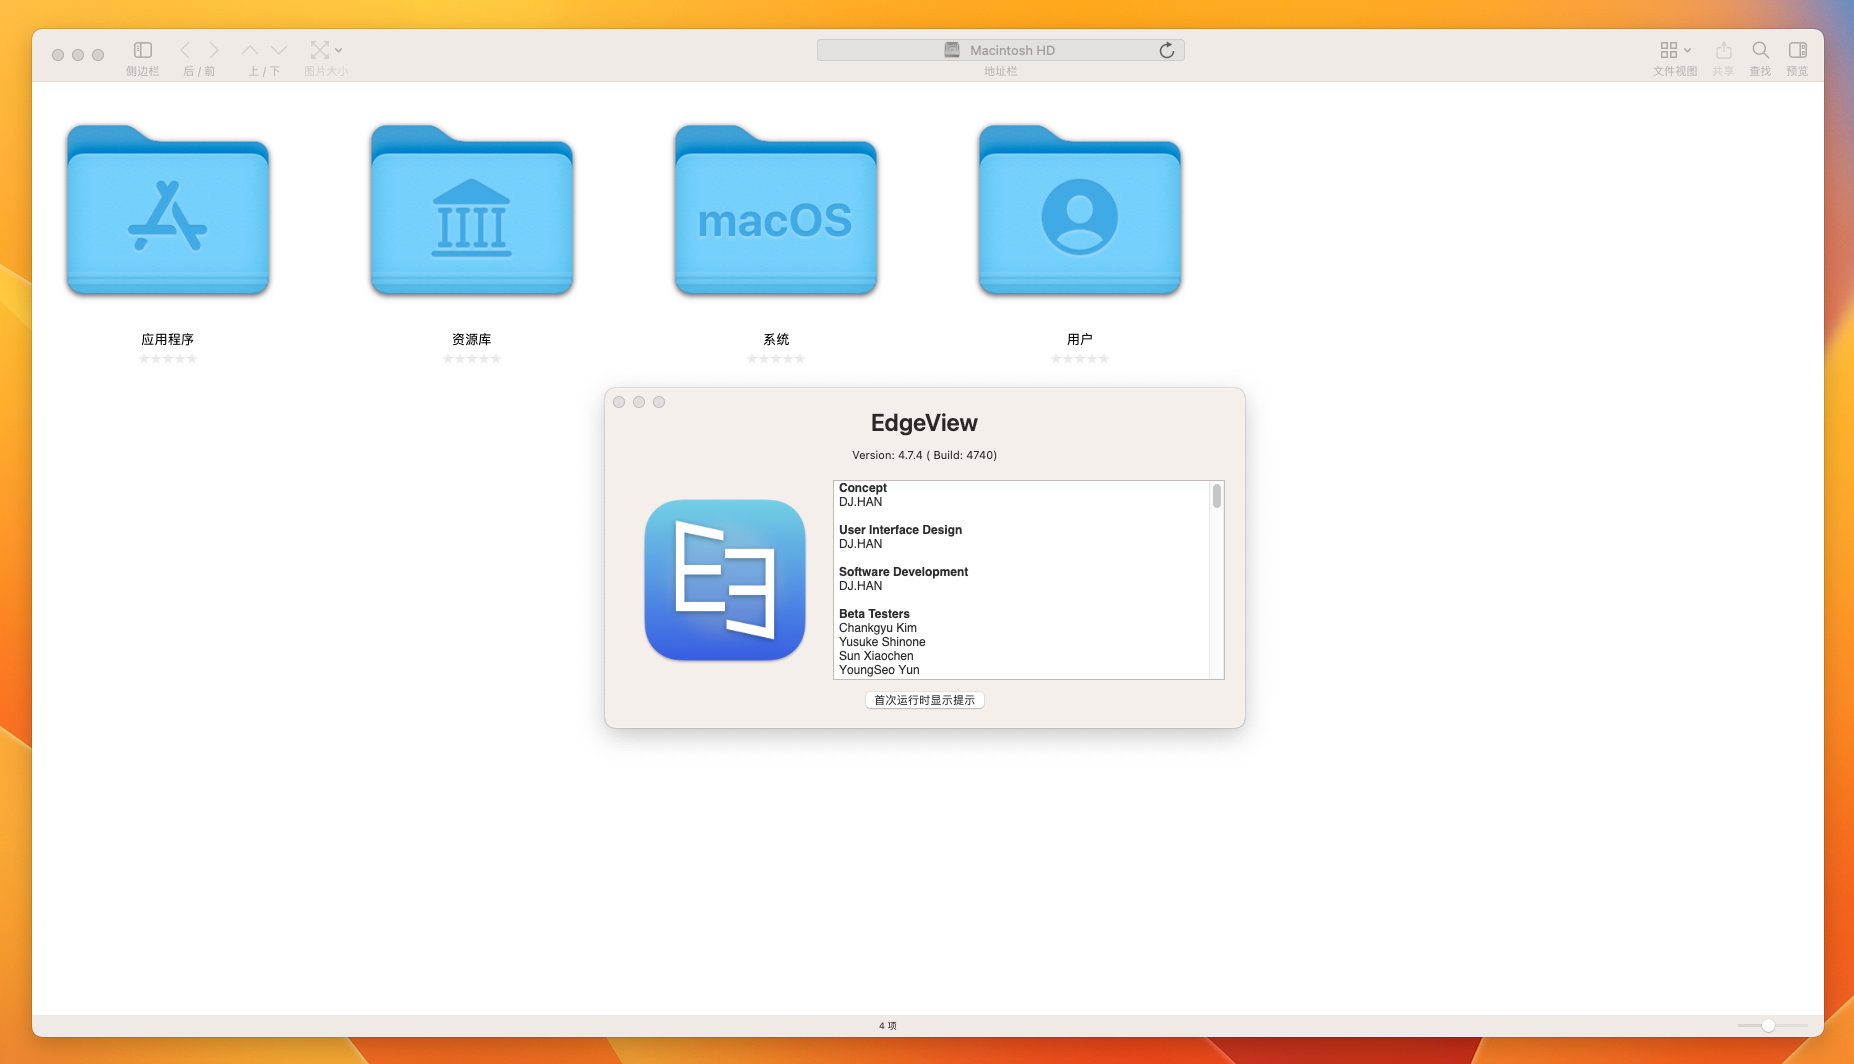Click the 系统 folder name label

click(776, 339)
